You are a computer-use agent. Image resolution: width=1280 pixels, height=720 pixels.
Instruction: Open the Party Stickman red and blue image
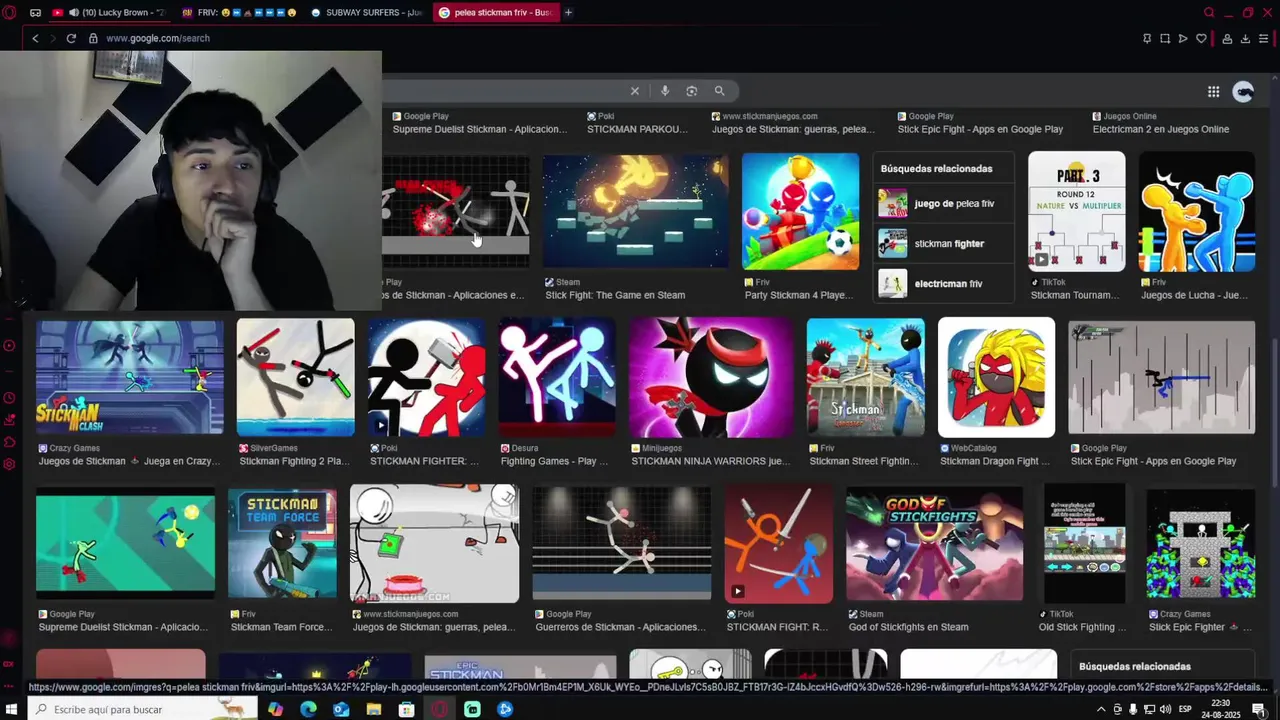tap(800, 211)
